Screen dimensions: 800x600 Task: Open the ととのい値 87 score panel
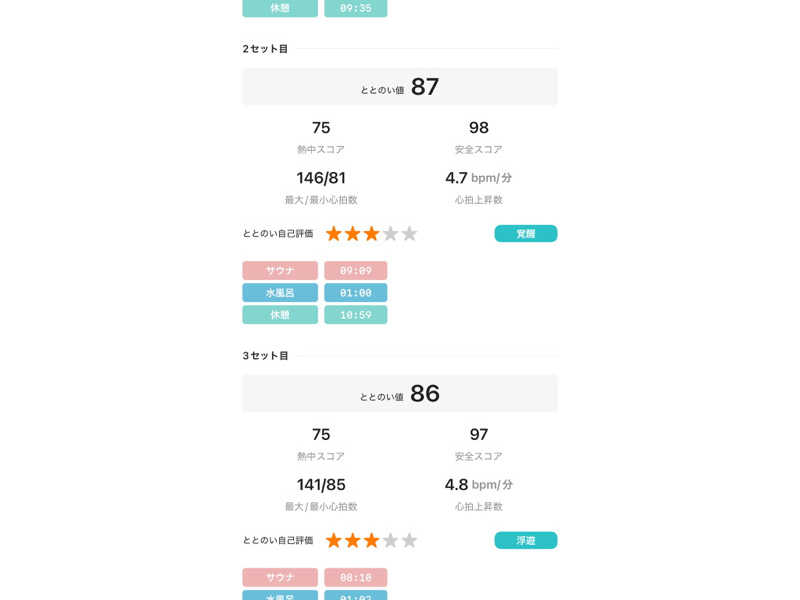[x=400, y=87]
